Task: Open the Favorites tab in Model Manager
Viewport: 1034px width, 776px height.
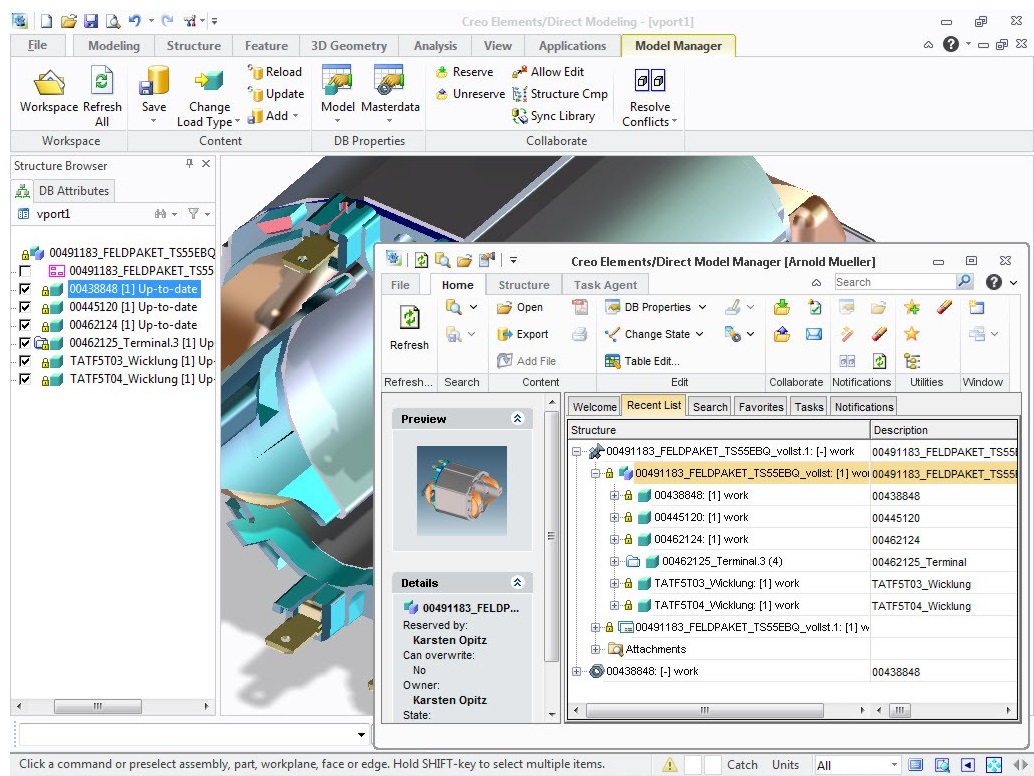Action: click(761, 407)
